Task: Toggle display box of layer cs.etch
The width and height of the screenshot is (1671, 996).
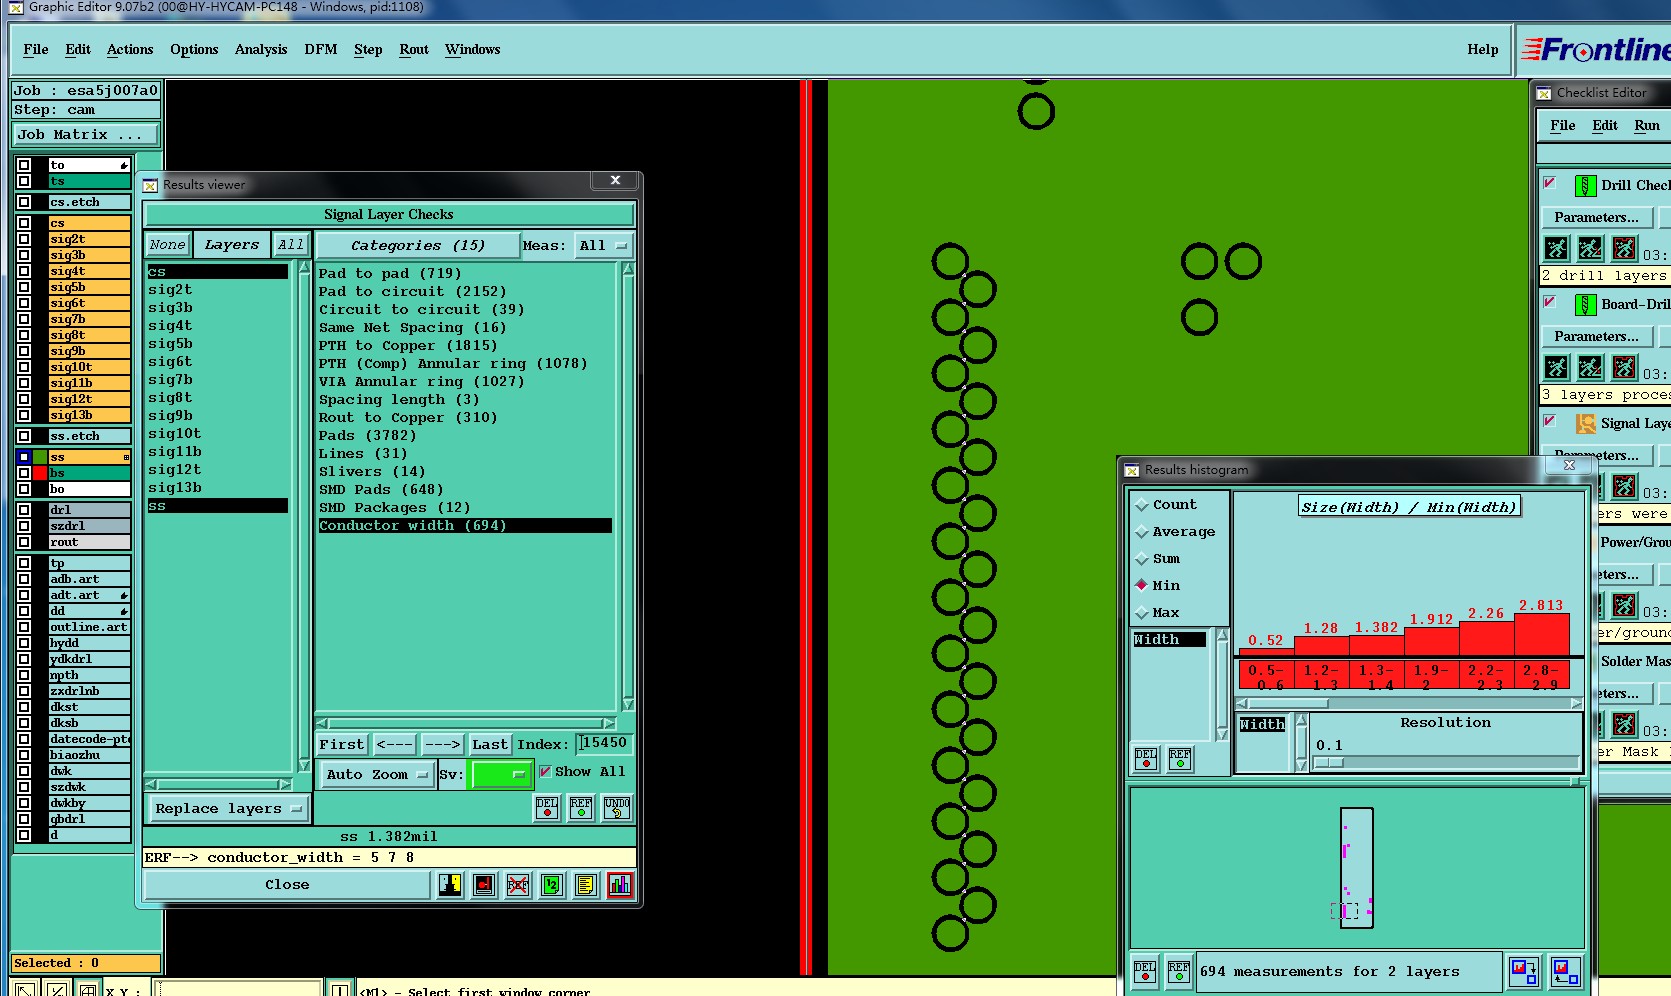Action: click(24, 202)
